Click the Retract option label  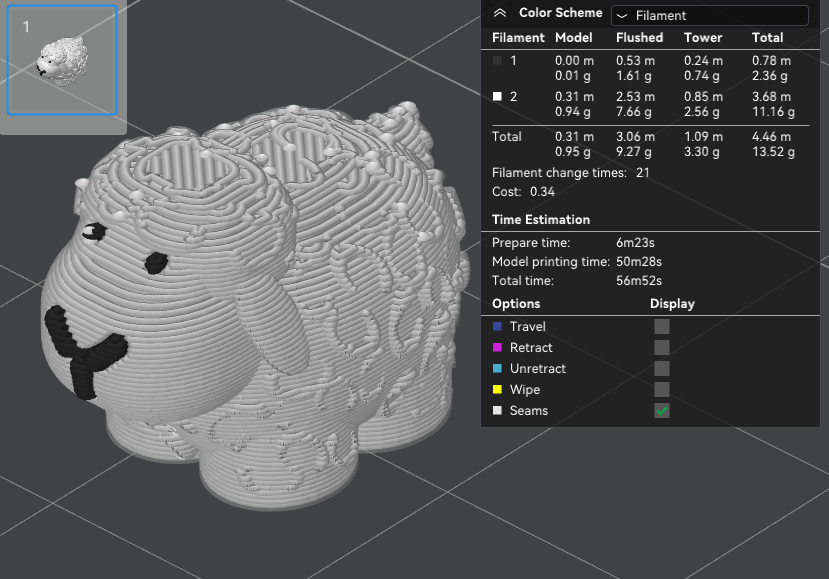tap(531, 347)
